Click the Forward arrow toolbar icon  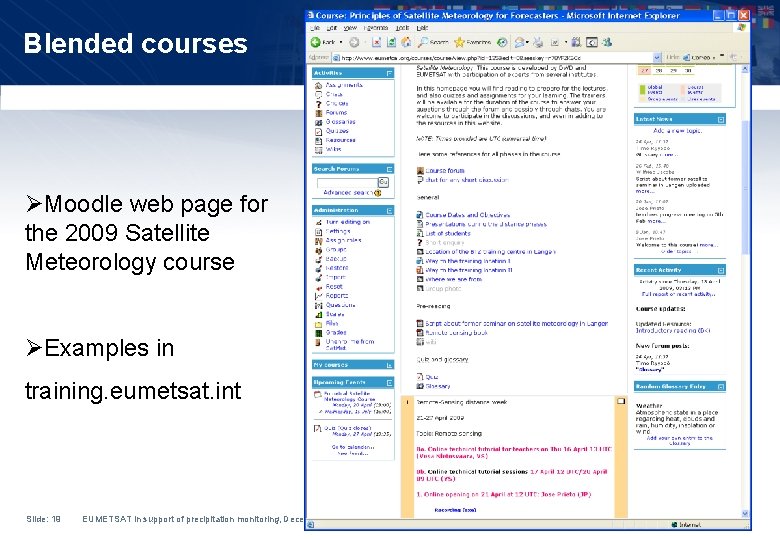click(x=354, y=42)
